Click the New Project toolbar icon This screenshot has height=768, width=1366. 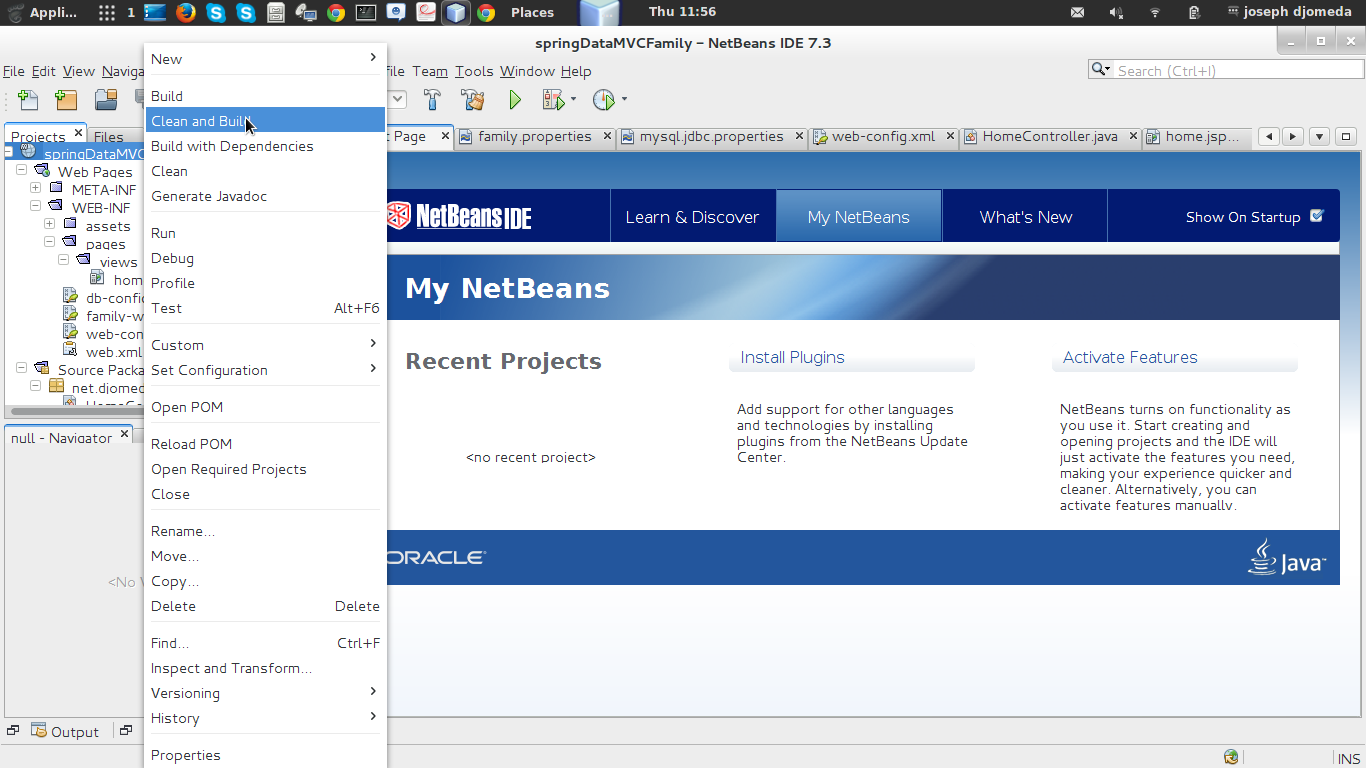66,100
